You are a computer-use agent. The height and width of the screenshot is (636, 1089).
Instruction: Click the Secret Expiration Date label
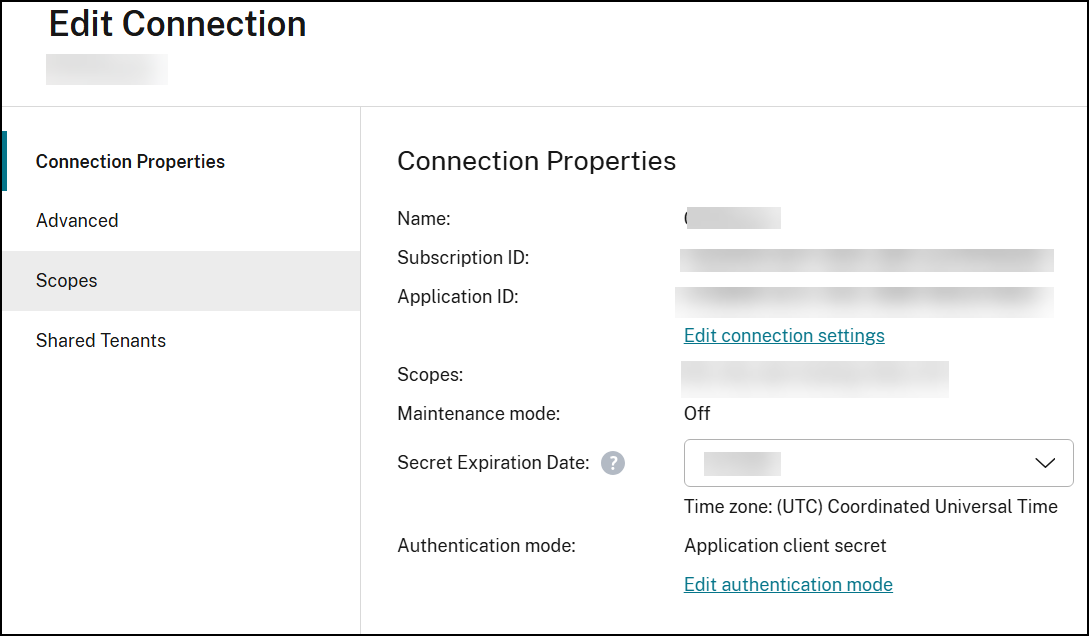tap(493, 463)
